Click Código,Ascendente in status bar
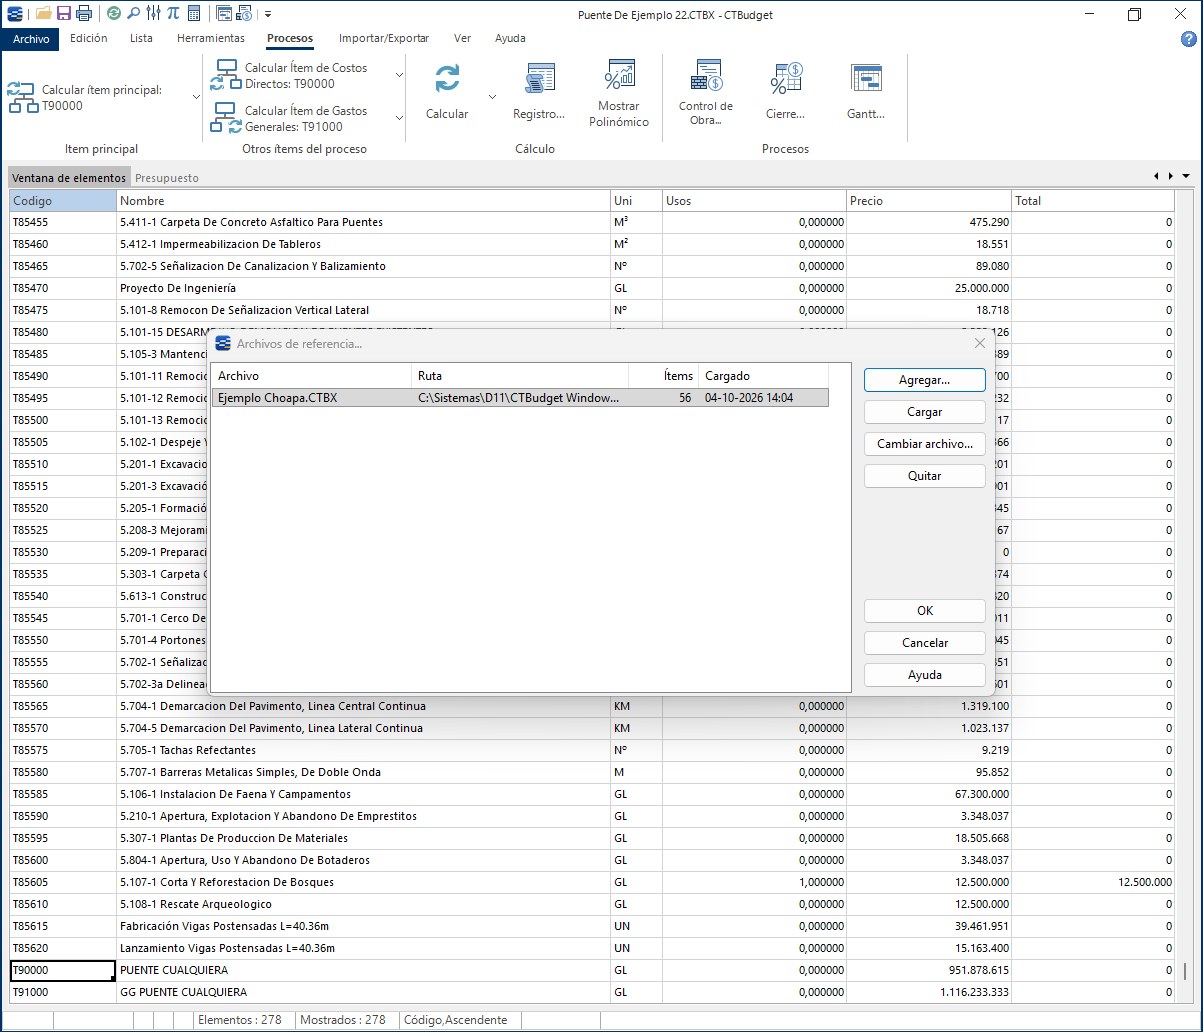 coord(455,1020)
